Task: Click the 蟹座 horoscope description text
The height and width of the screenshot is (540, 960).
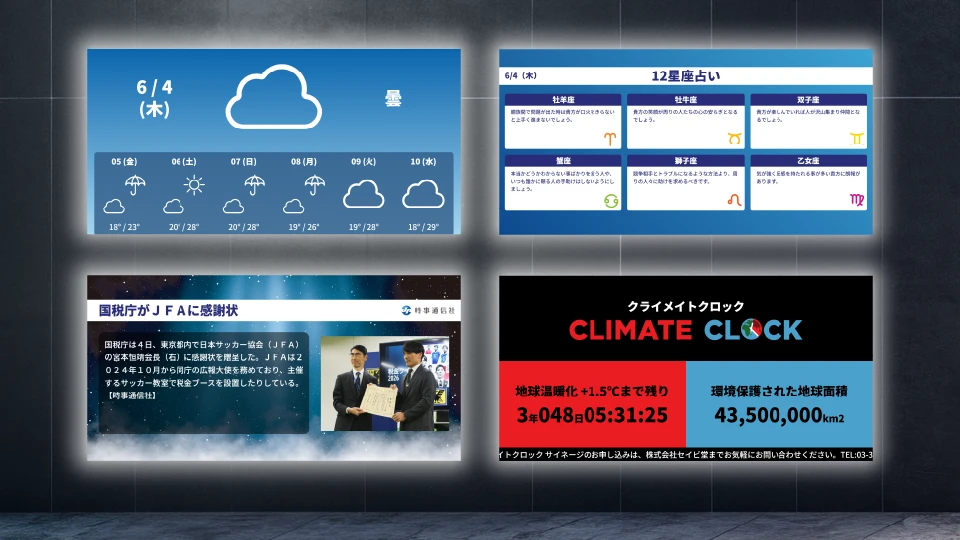Action: (563, 181)
